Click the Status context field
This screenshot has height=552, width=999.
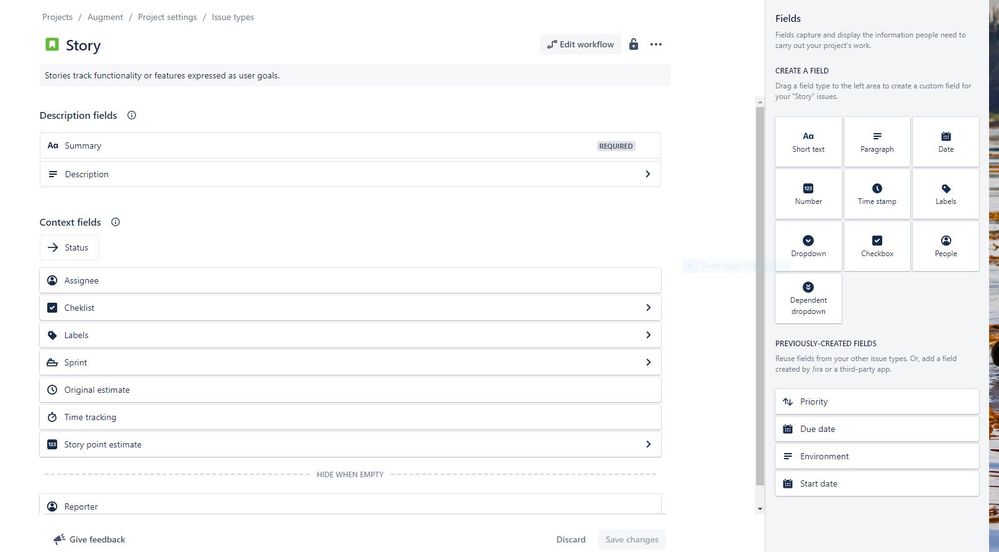click(x=69, y=248)
